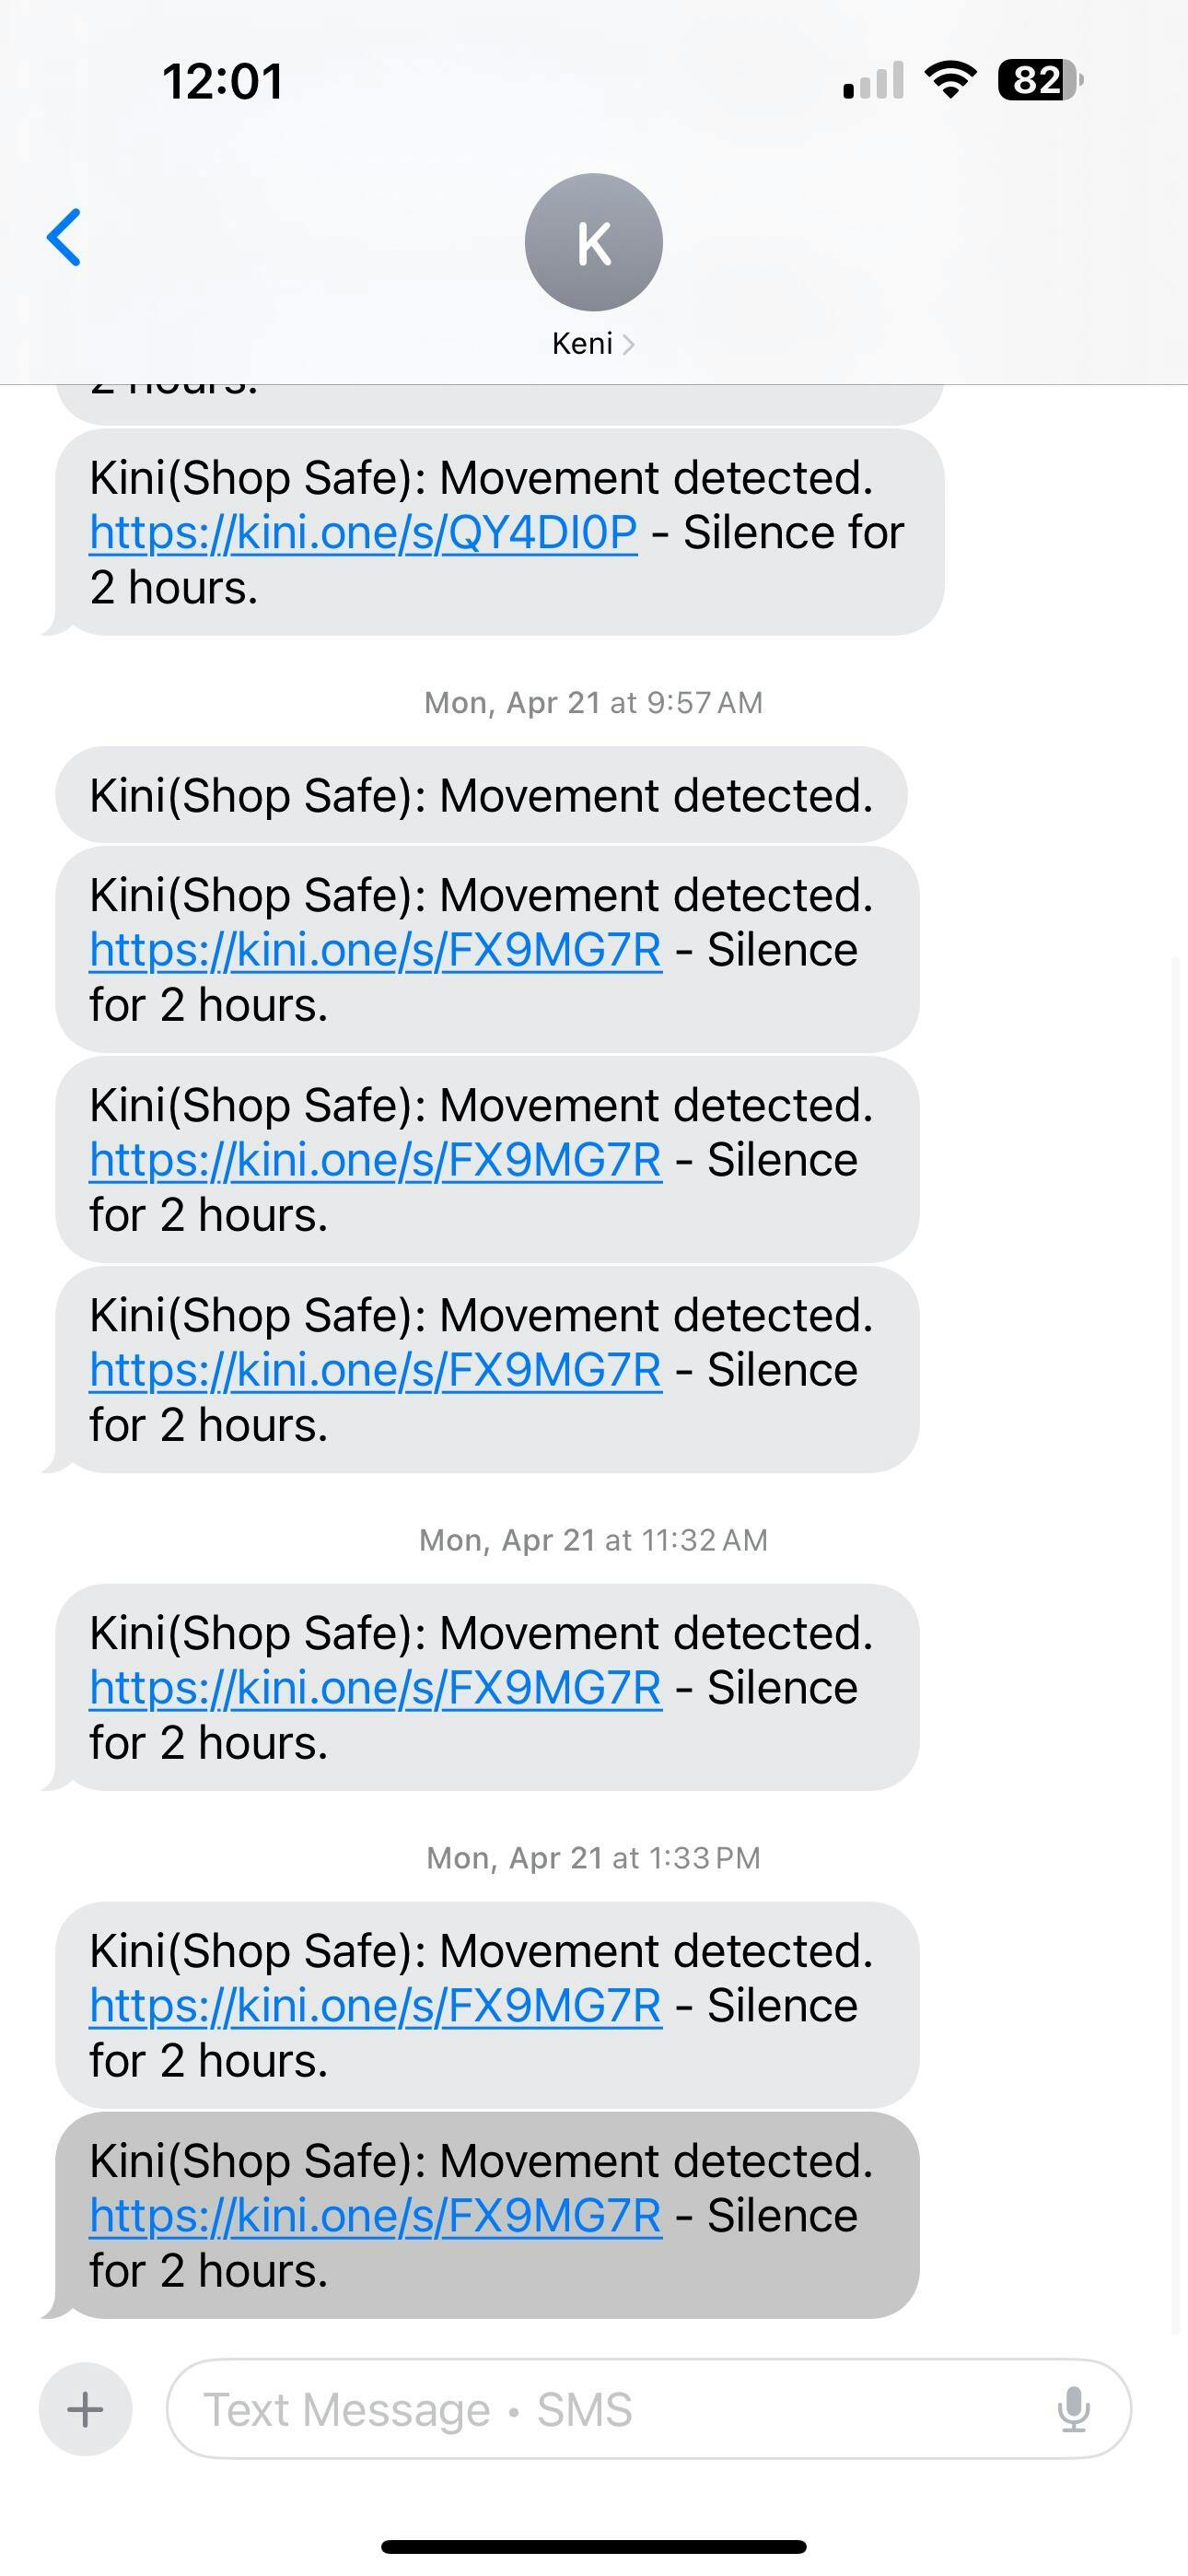Tap the 12:01 status bar clock

point(222,81)
